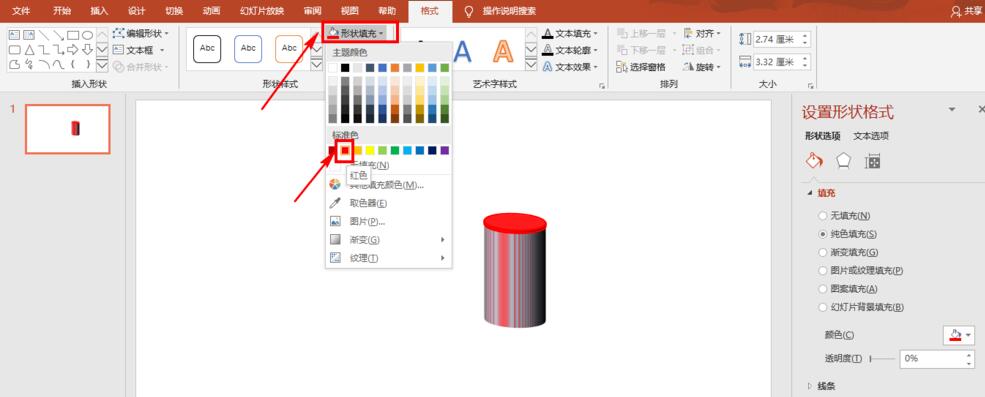This screenshot has width=985, height=397.
Task: Open the 对齐 align dropdown
Action: 703,33
